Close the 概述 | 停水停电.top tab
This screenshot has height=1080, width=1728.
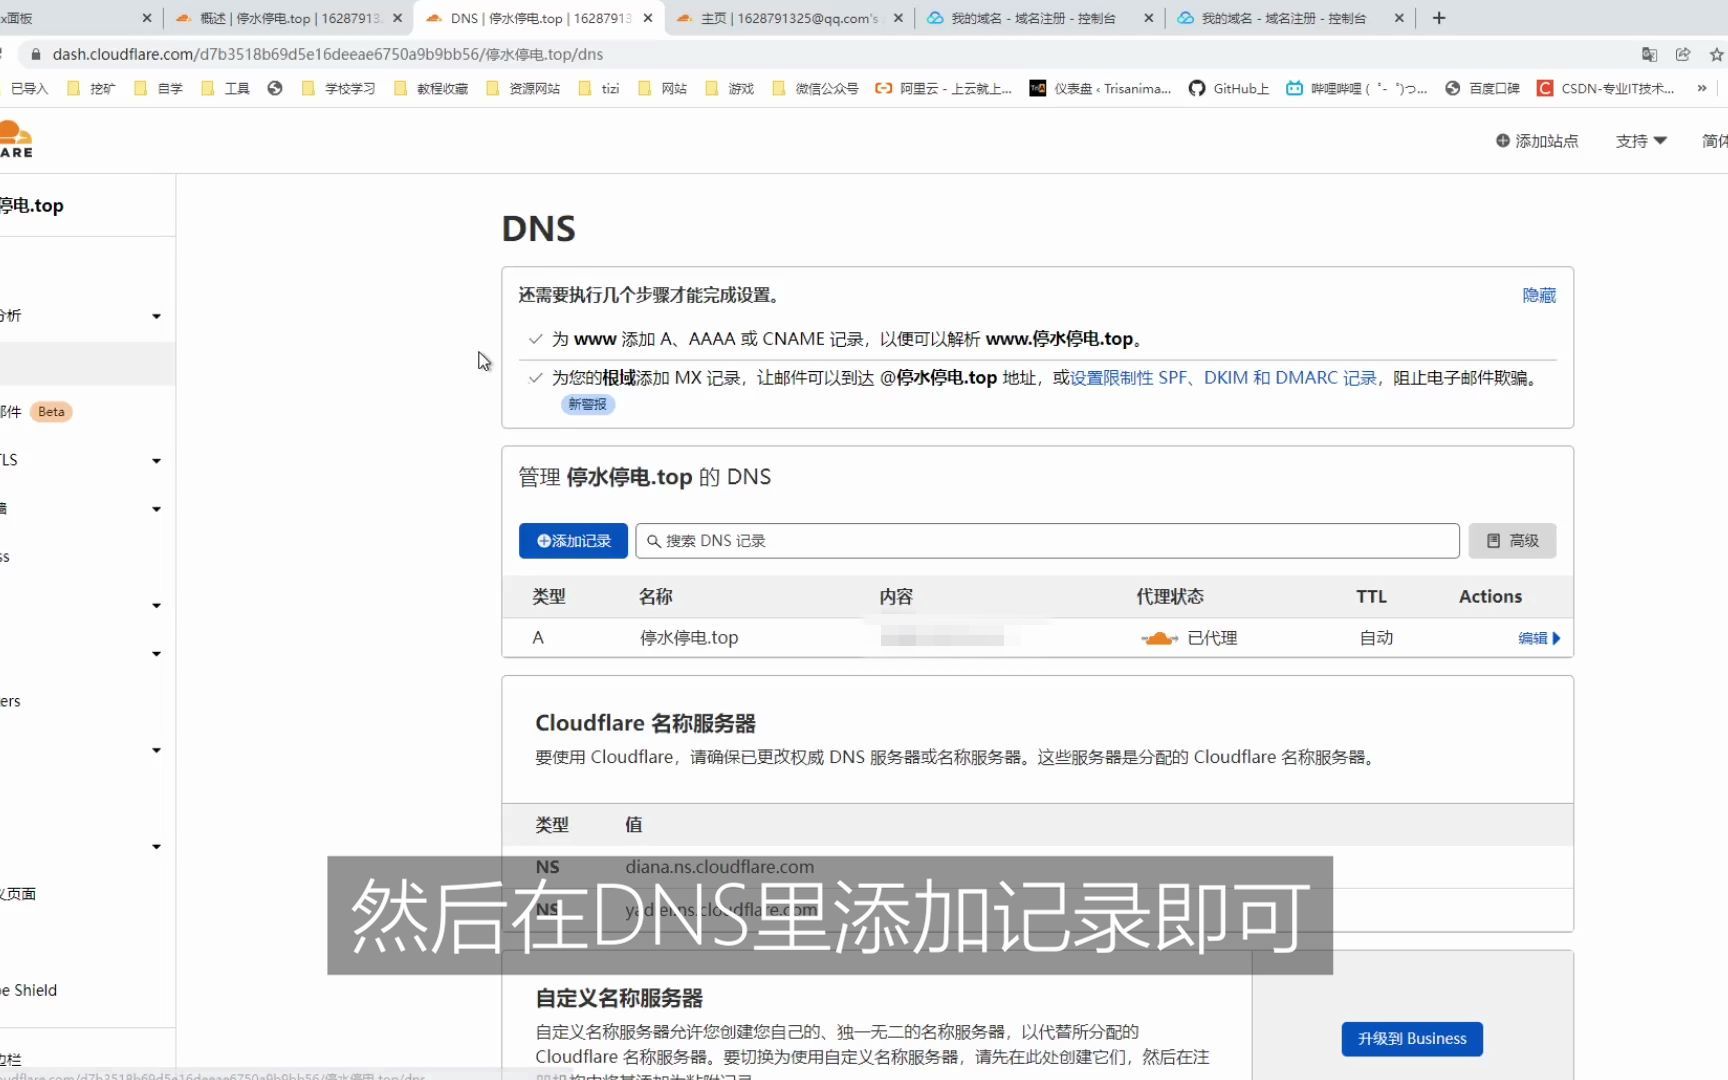[397, 18]
